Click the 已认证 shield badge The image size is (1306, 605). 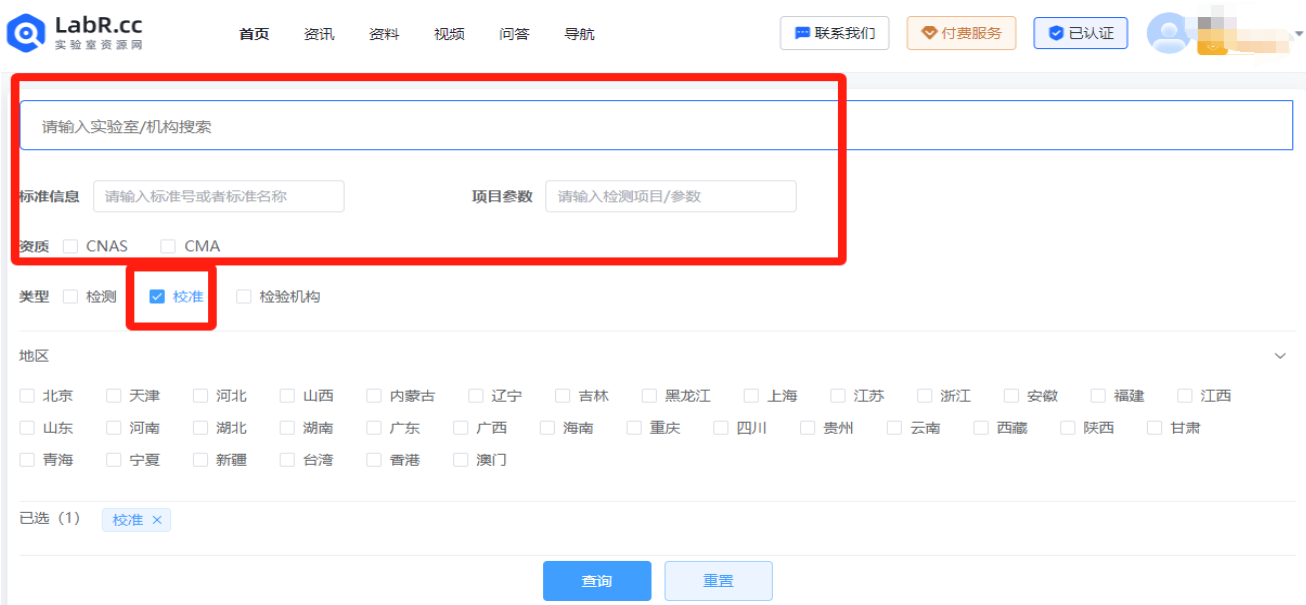click(1080, 33)
